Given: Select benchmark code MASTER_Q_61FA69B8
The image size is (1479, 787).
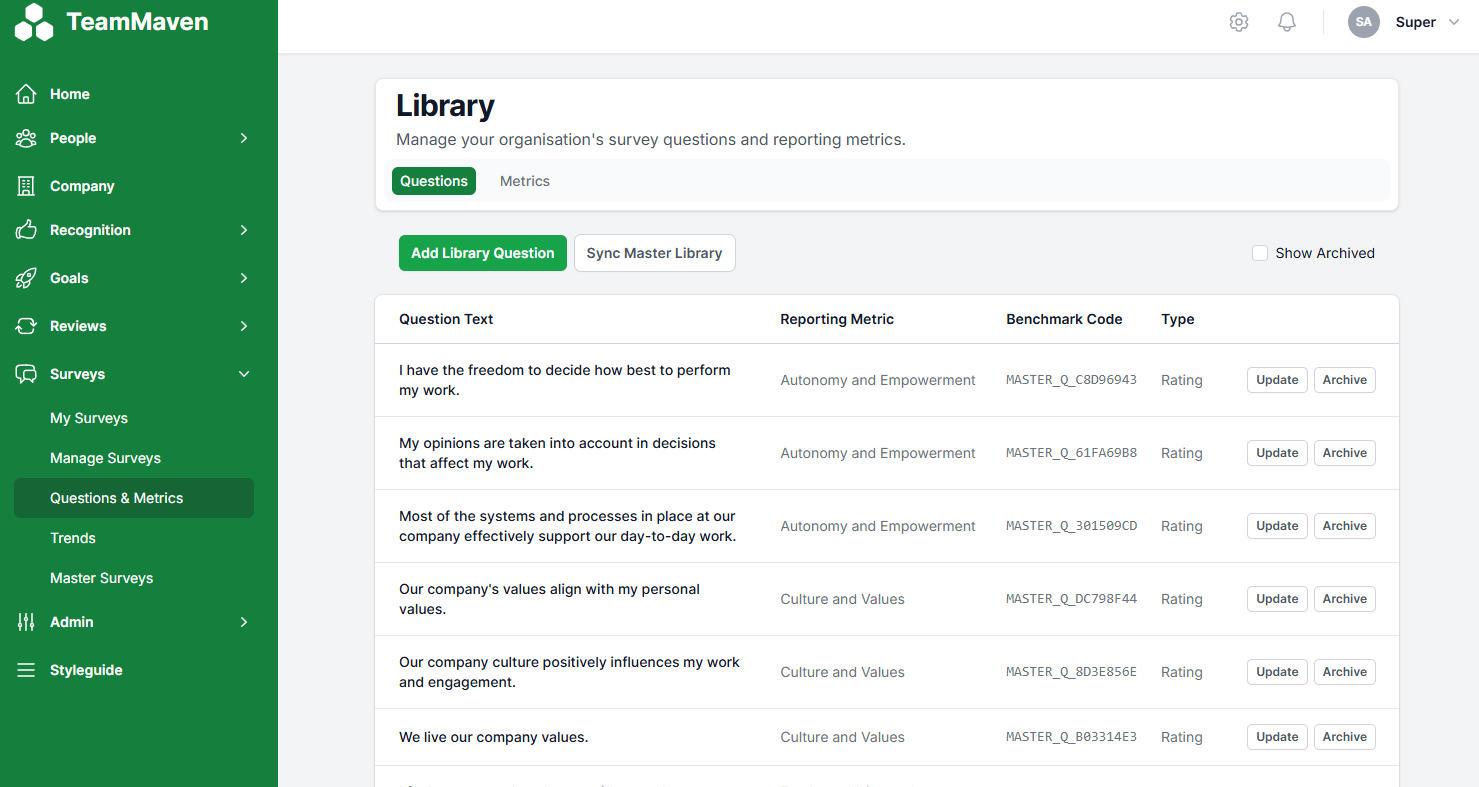Looking at the screenshot, I should [1071, 453].
